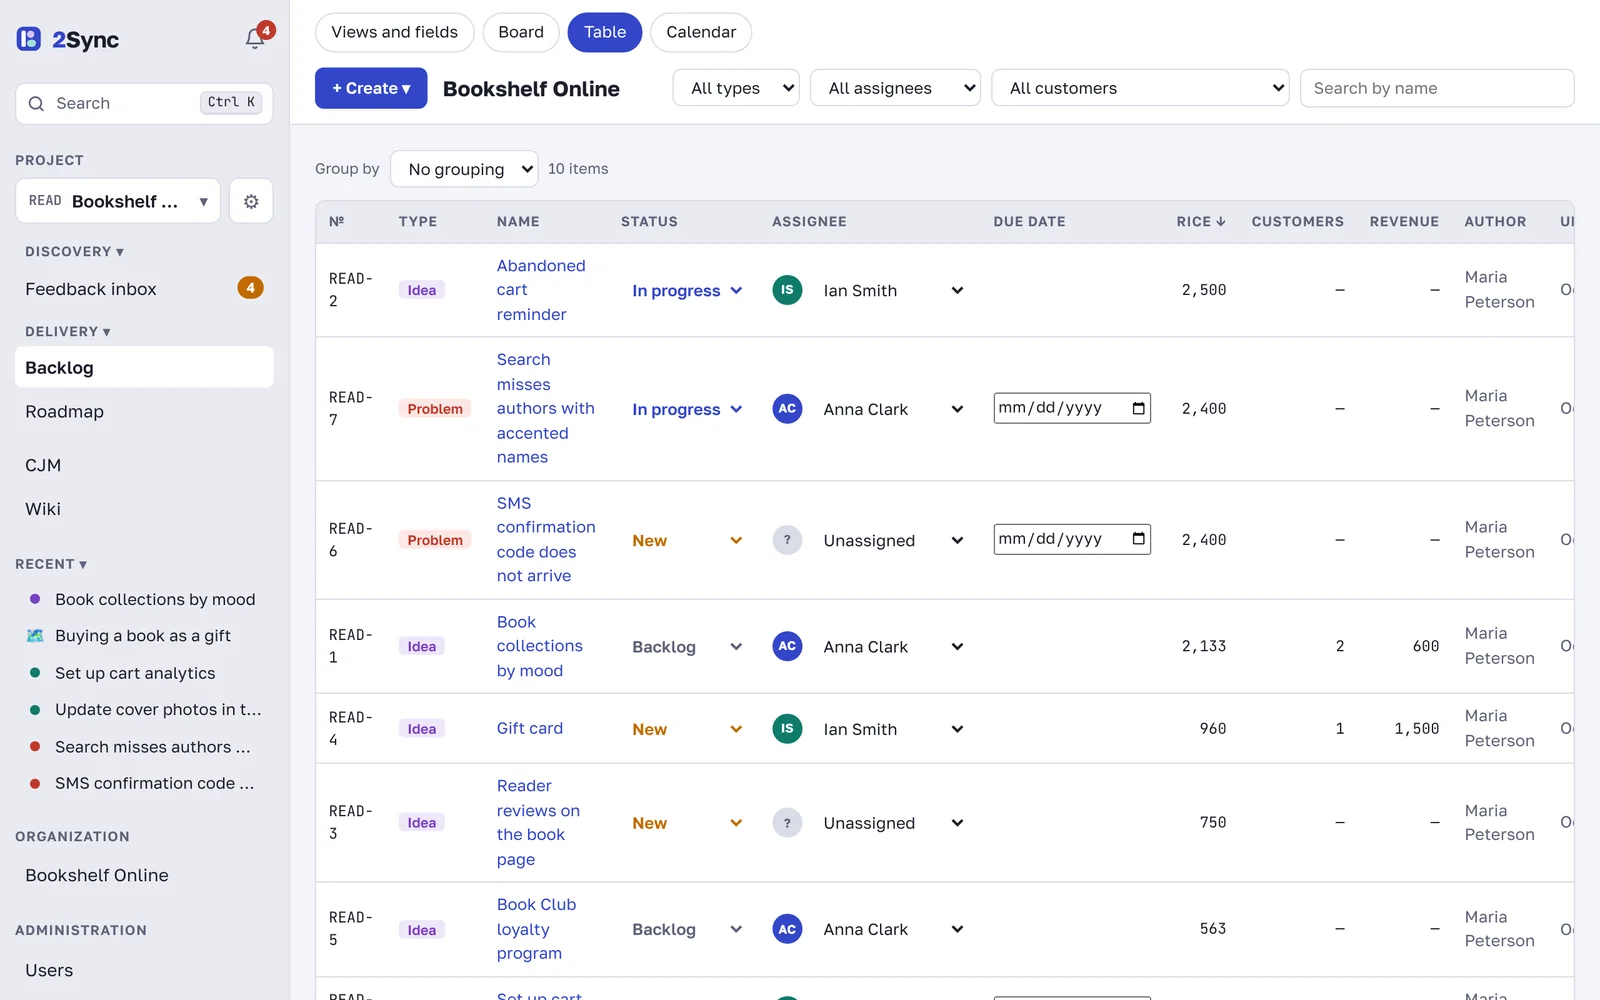Switch to the Calendar tab

701,32
